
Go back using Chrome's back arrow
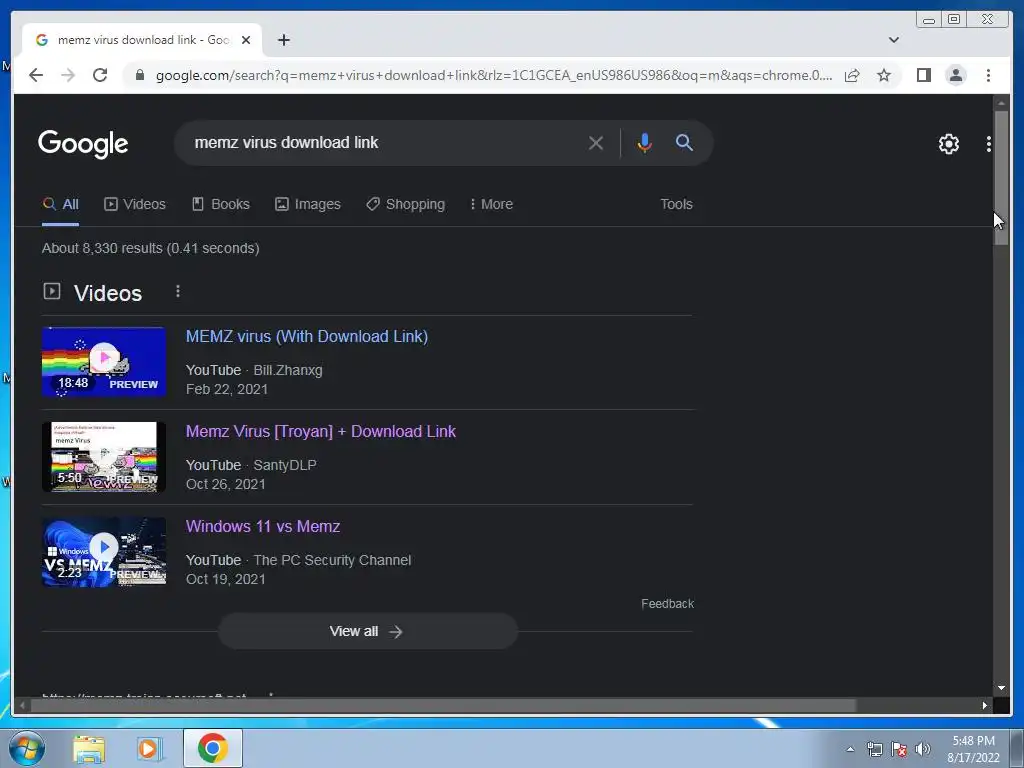pos(36,75)
